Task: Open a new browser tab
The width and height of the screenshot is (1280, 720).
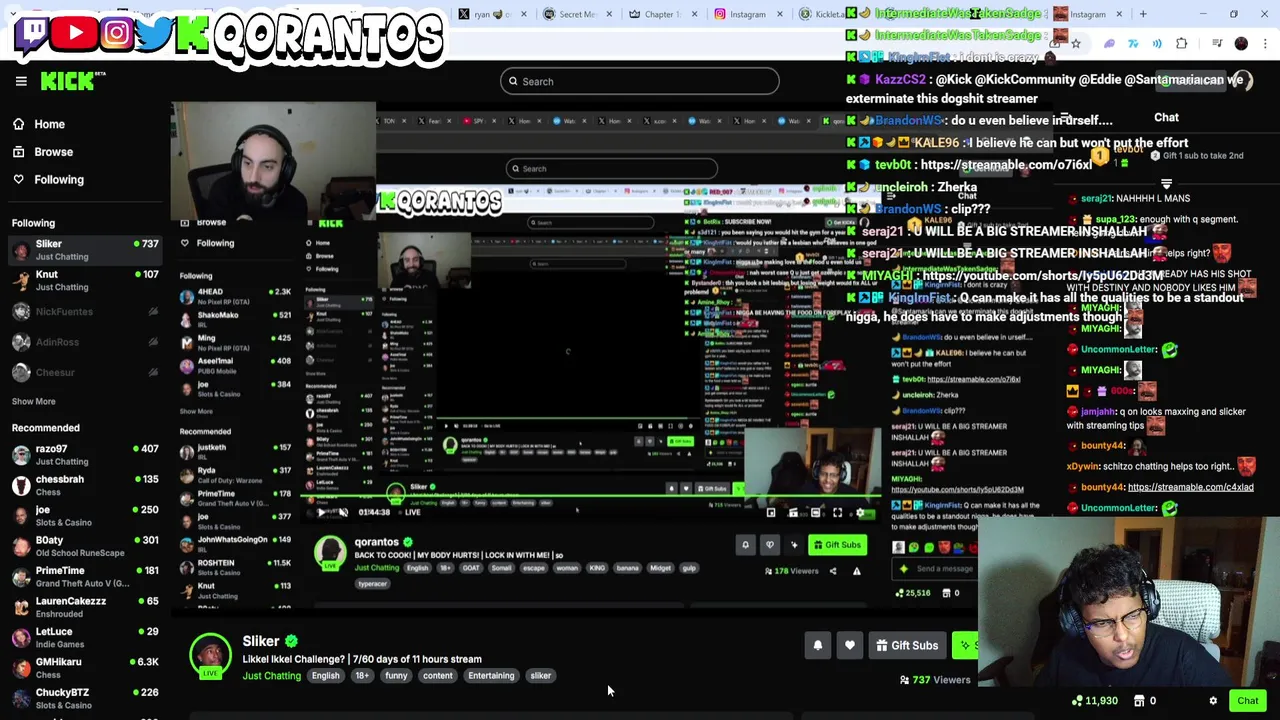Action: tap(1143, 14)
